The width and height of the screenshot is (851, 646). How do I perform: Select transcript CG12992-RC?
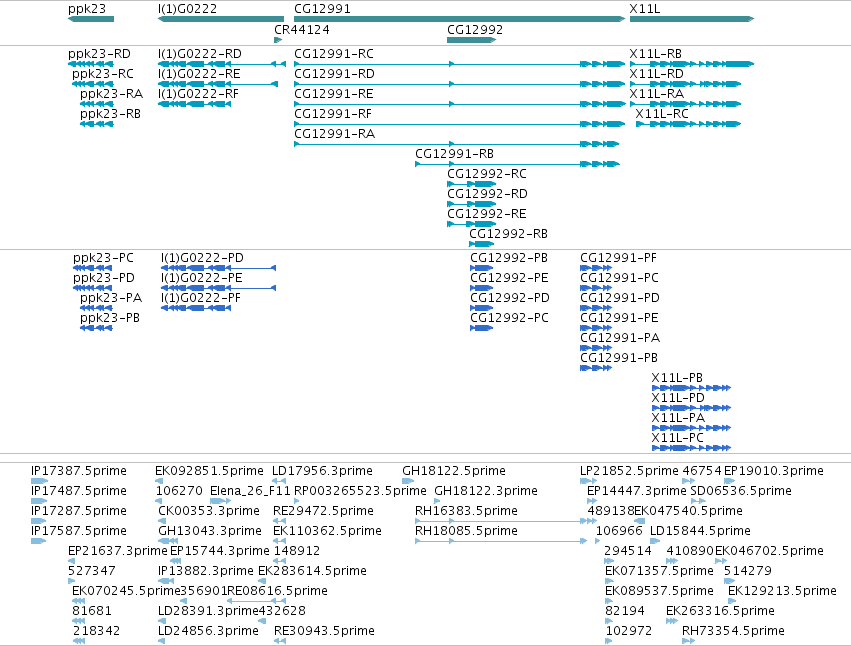tap(487, 174)
